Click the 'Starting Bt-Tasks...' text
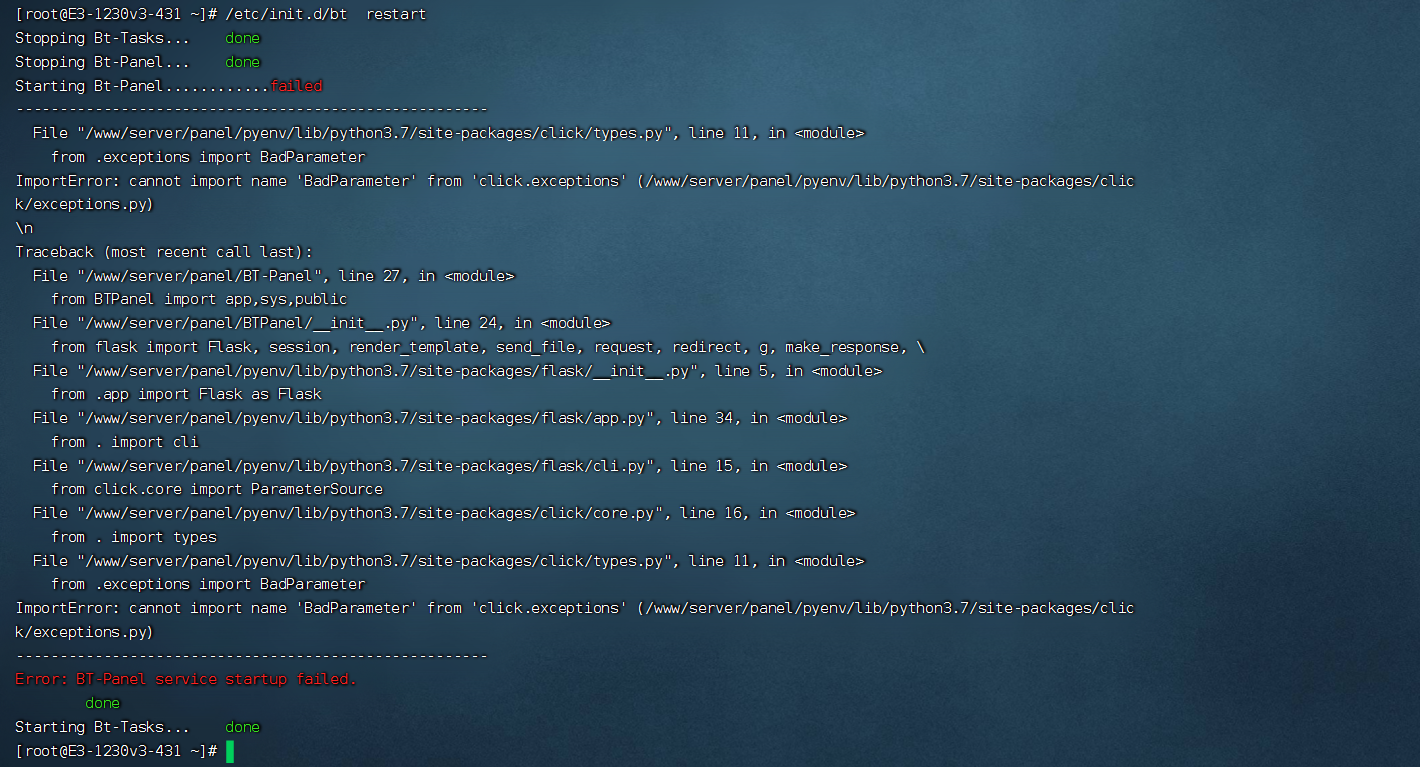 102,727
